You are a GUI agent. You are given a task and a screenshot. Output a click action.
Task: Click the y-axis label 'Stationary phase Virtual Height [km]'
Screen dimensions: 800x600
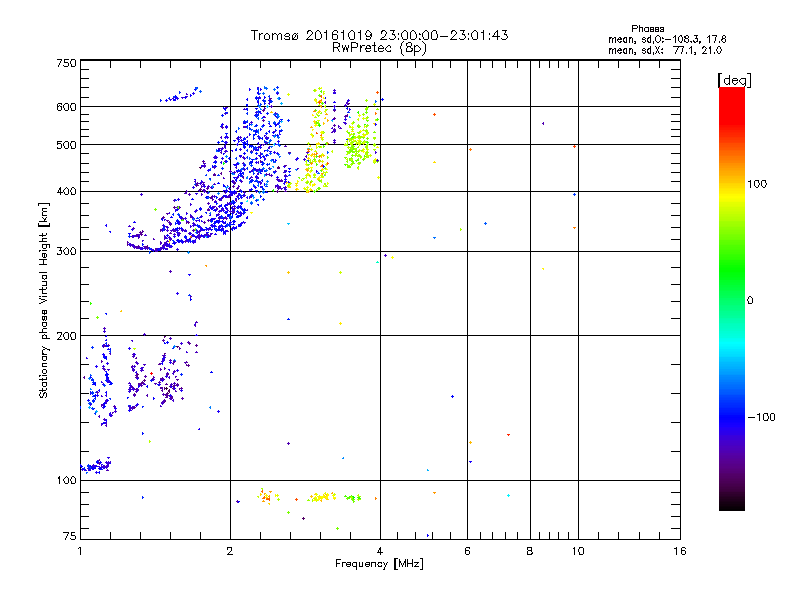tap(44, 300)
